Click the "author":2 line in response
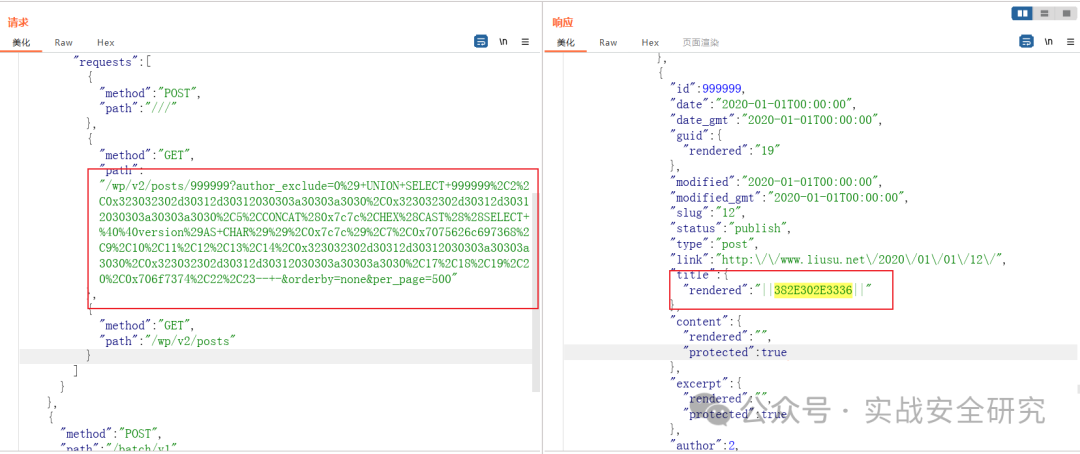 [x=704, y=446]
